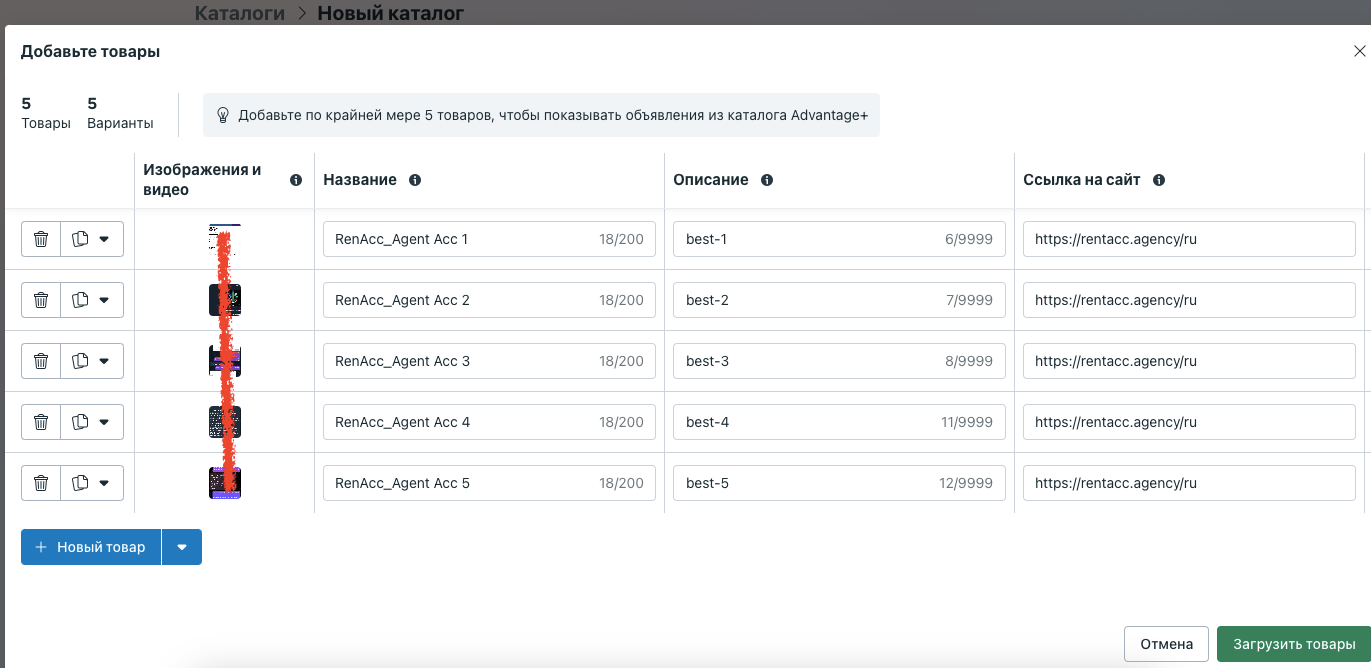Open duplicate options for RenAcc_Agent Acc 5
The height and width of the screenshot is (668, 1371).
[x=92, y=483]
